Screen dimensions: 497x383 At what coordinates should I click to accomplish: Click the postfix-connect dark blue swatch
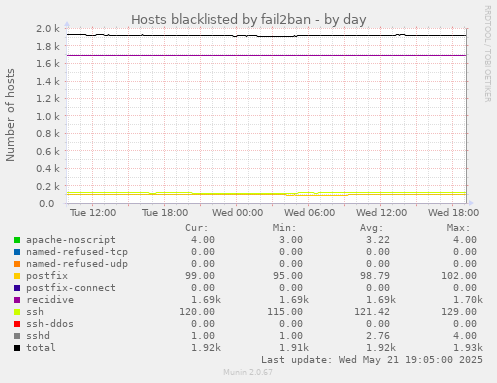point(17,288)
